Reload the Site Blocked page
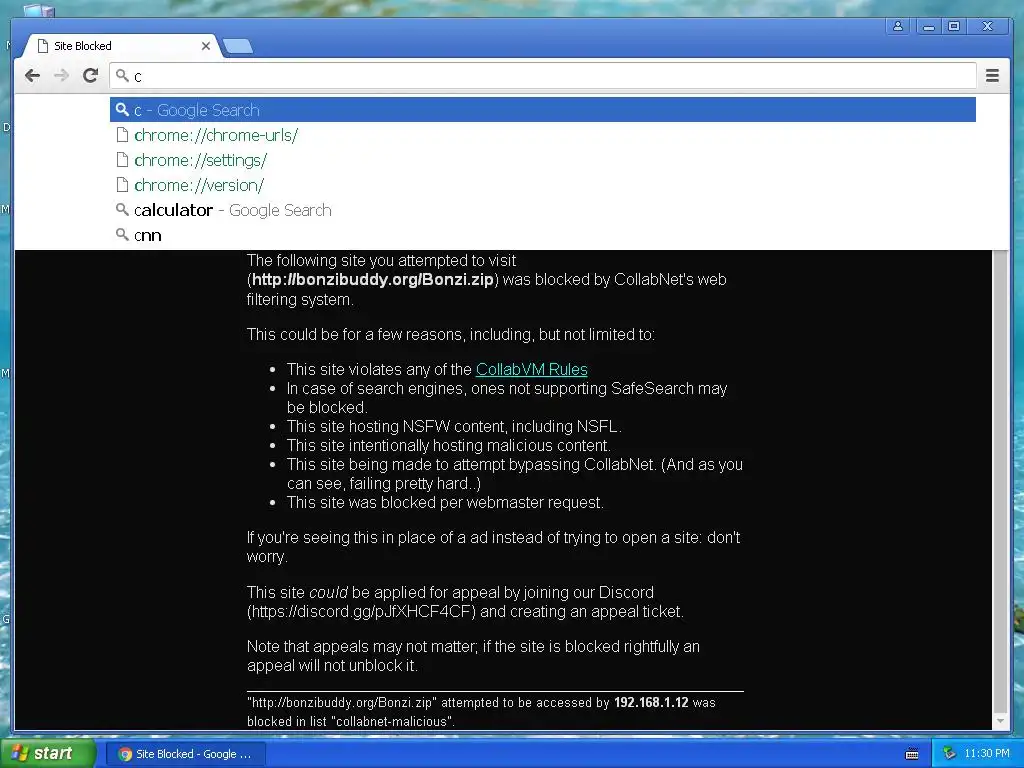This screenshot has height=768, width=1024. (90, 76)
